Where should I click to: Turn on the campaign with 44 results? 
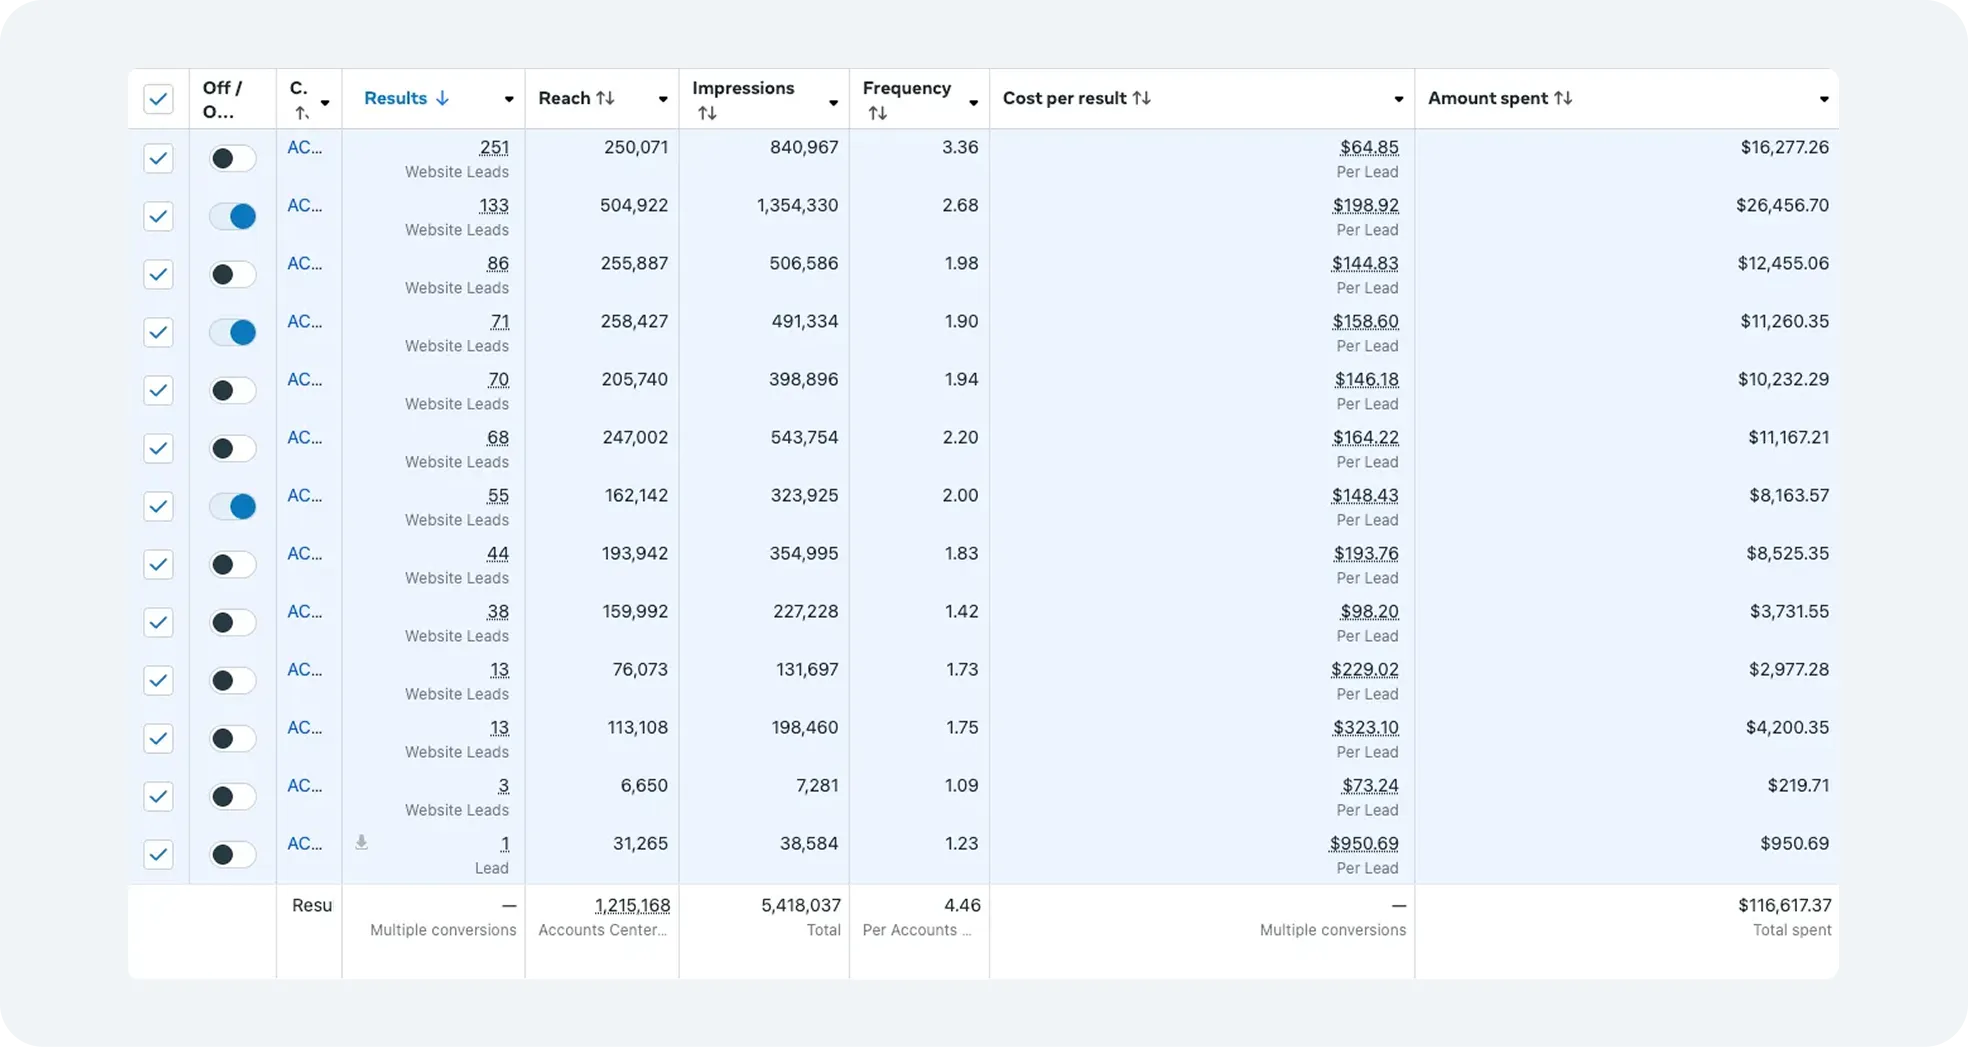[x=232, y=564]
